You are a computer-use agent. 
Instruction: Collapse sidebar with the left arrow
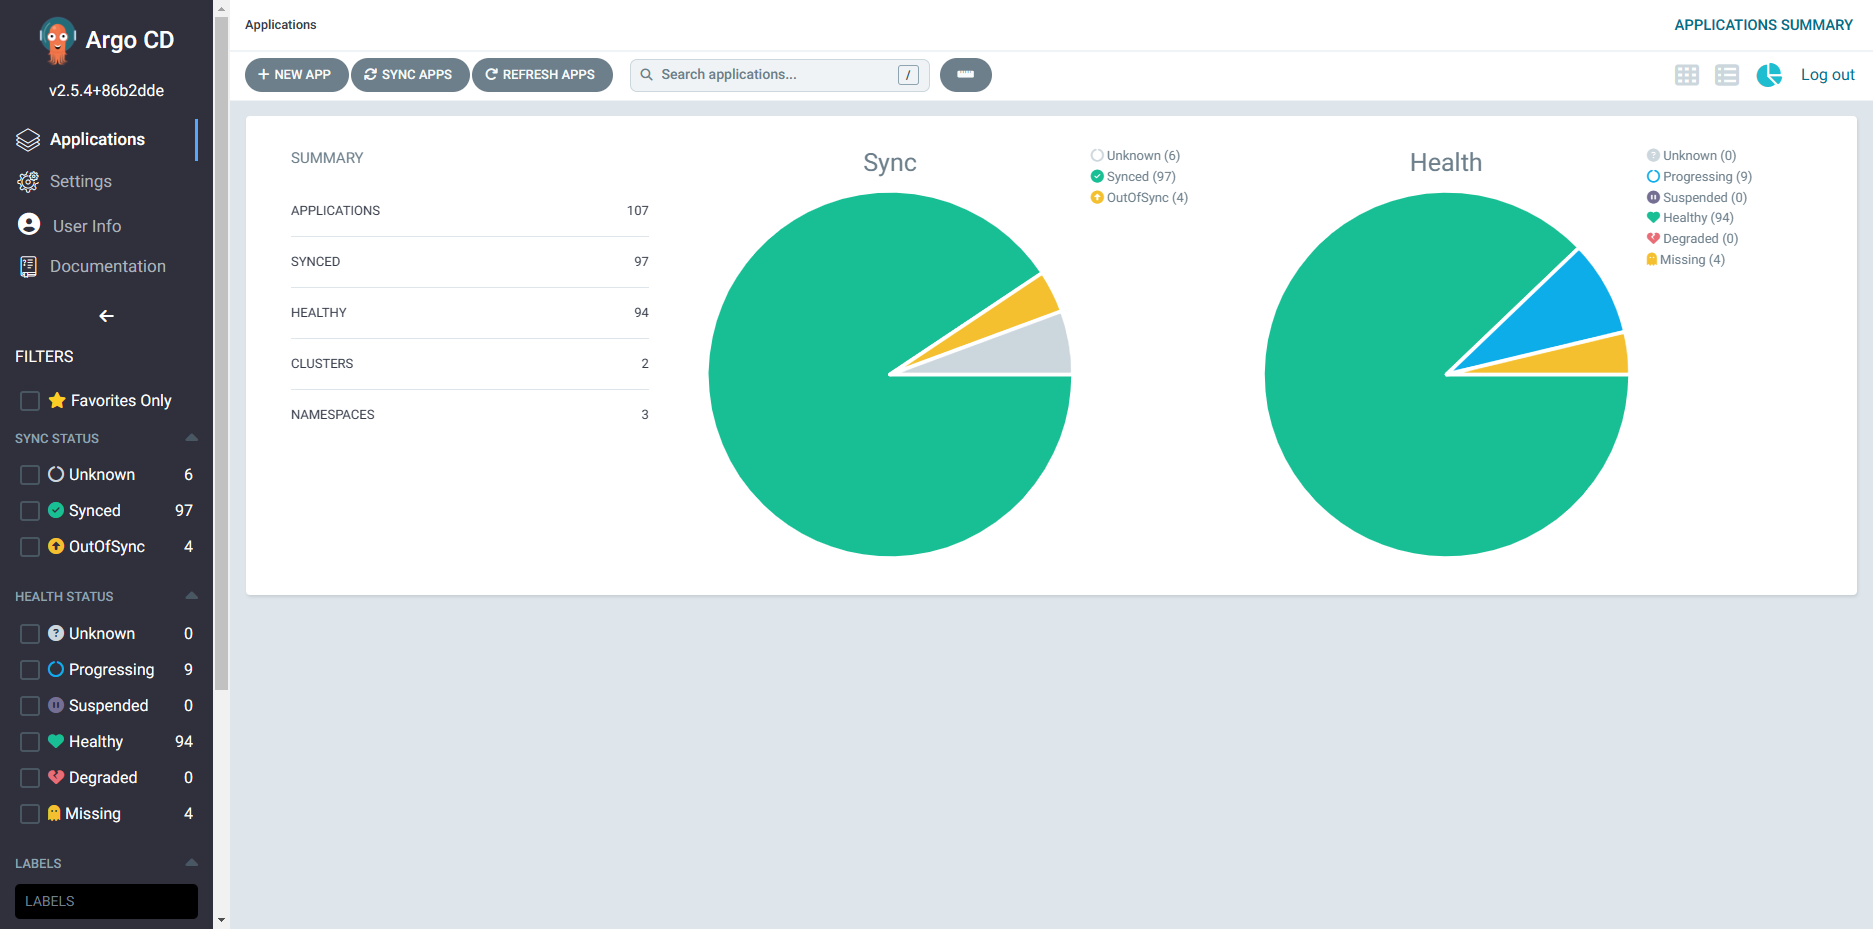pyautogui.click(x=106, y=316)
